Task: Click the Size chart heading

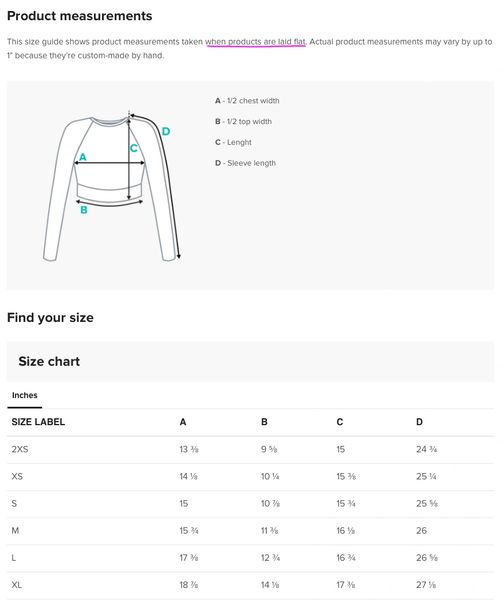Action: (49, 361)
